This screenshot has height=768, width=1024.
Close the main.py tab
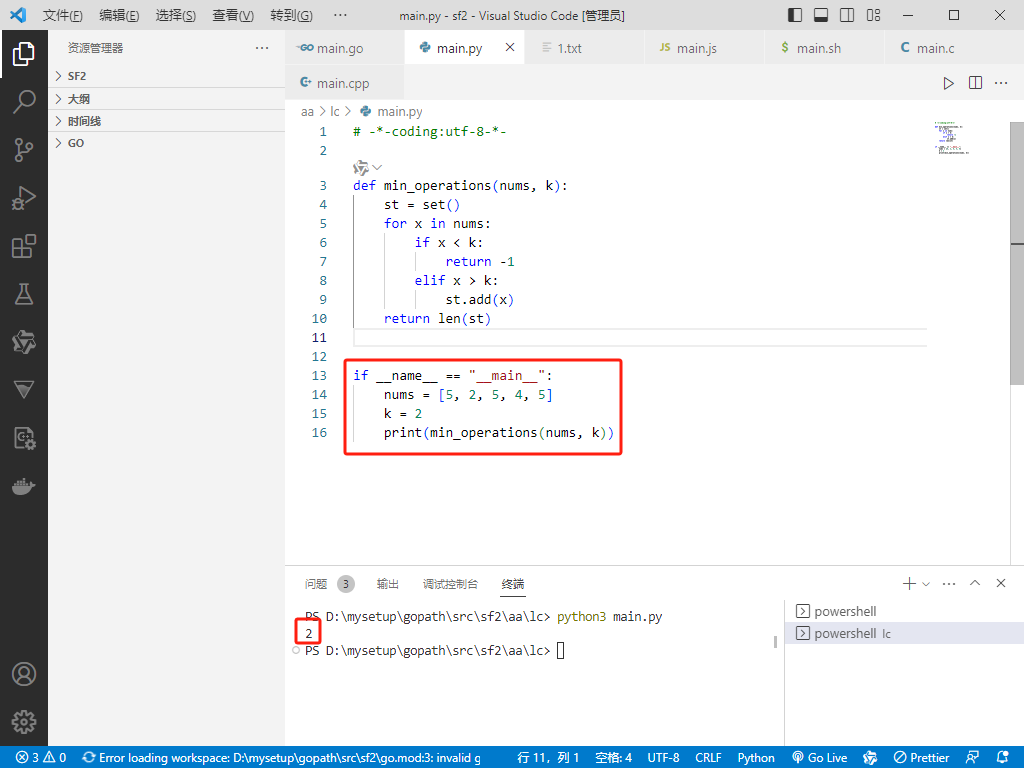click(510, 47)
